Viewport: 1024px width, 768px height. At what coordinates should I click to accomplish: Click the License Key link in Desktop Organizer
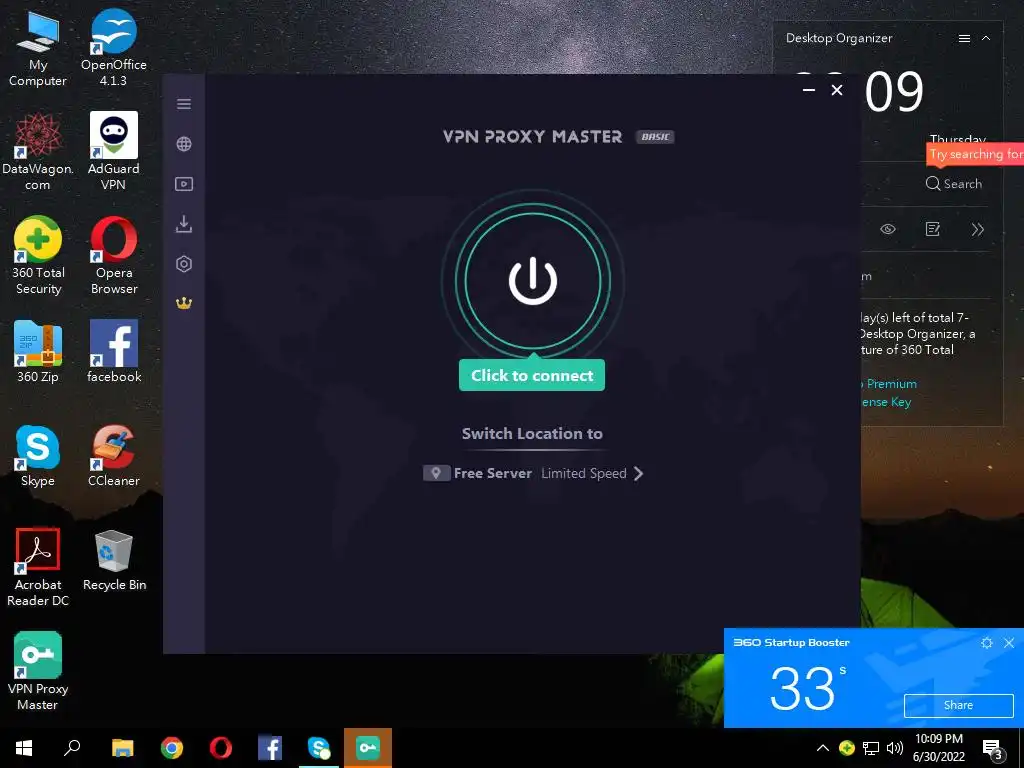(886, 402)
